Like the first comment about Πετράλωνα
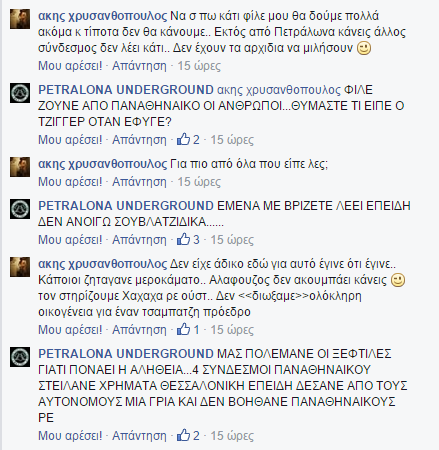Image resolution: width=439 pixels, height=450 pixels. click(70, 66)
